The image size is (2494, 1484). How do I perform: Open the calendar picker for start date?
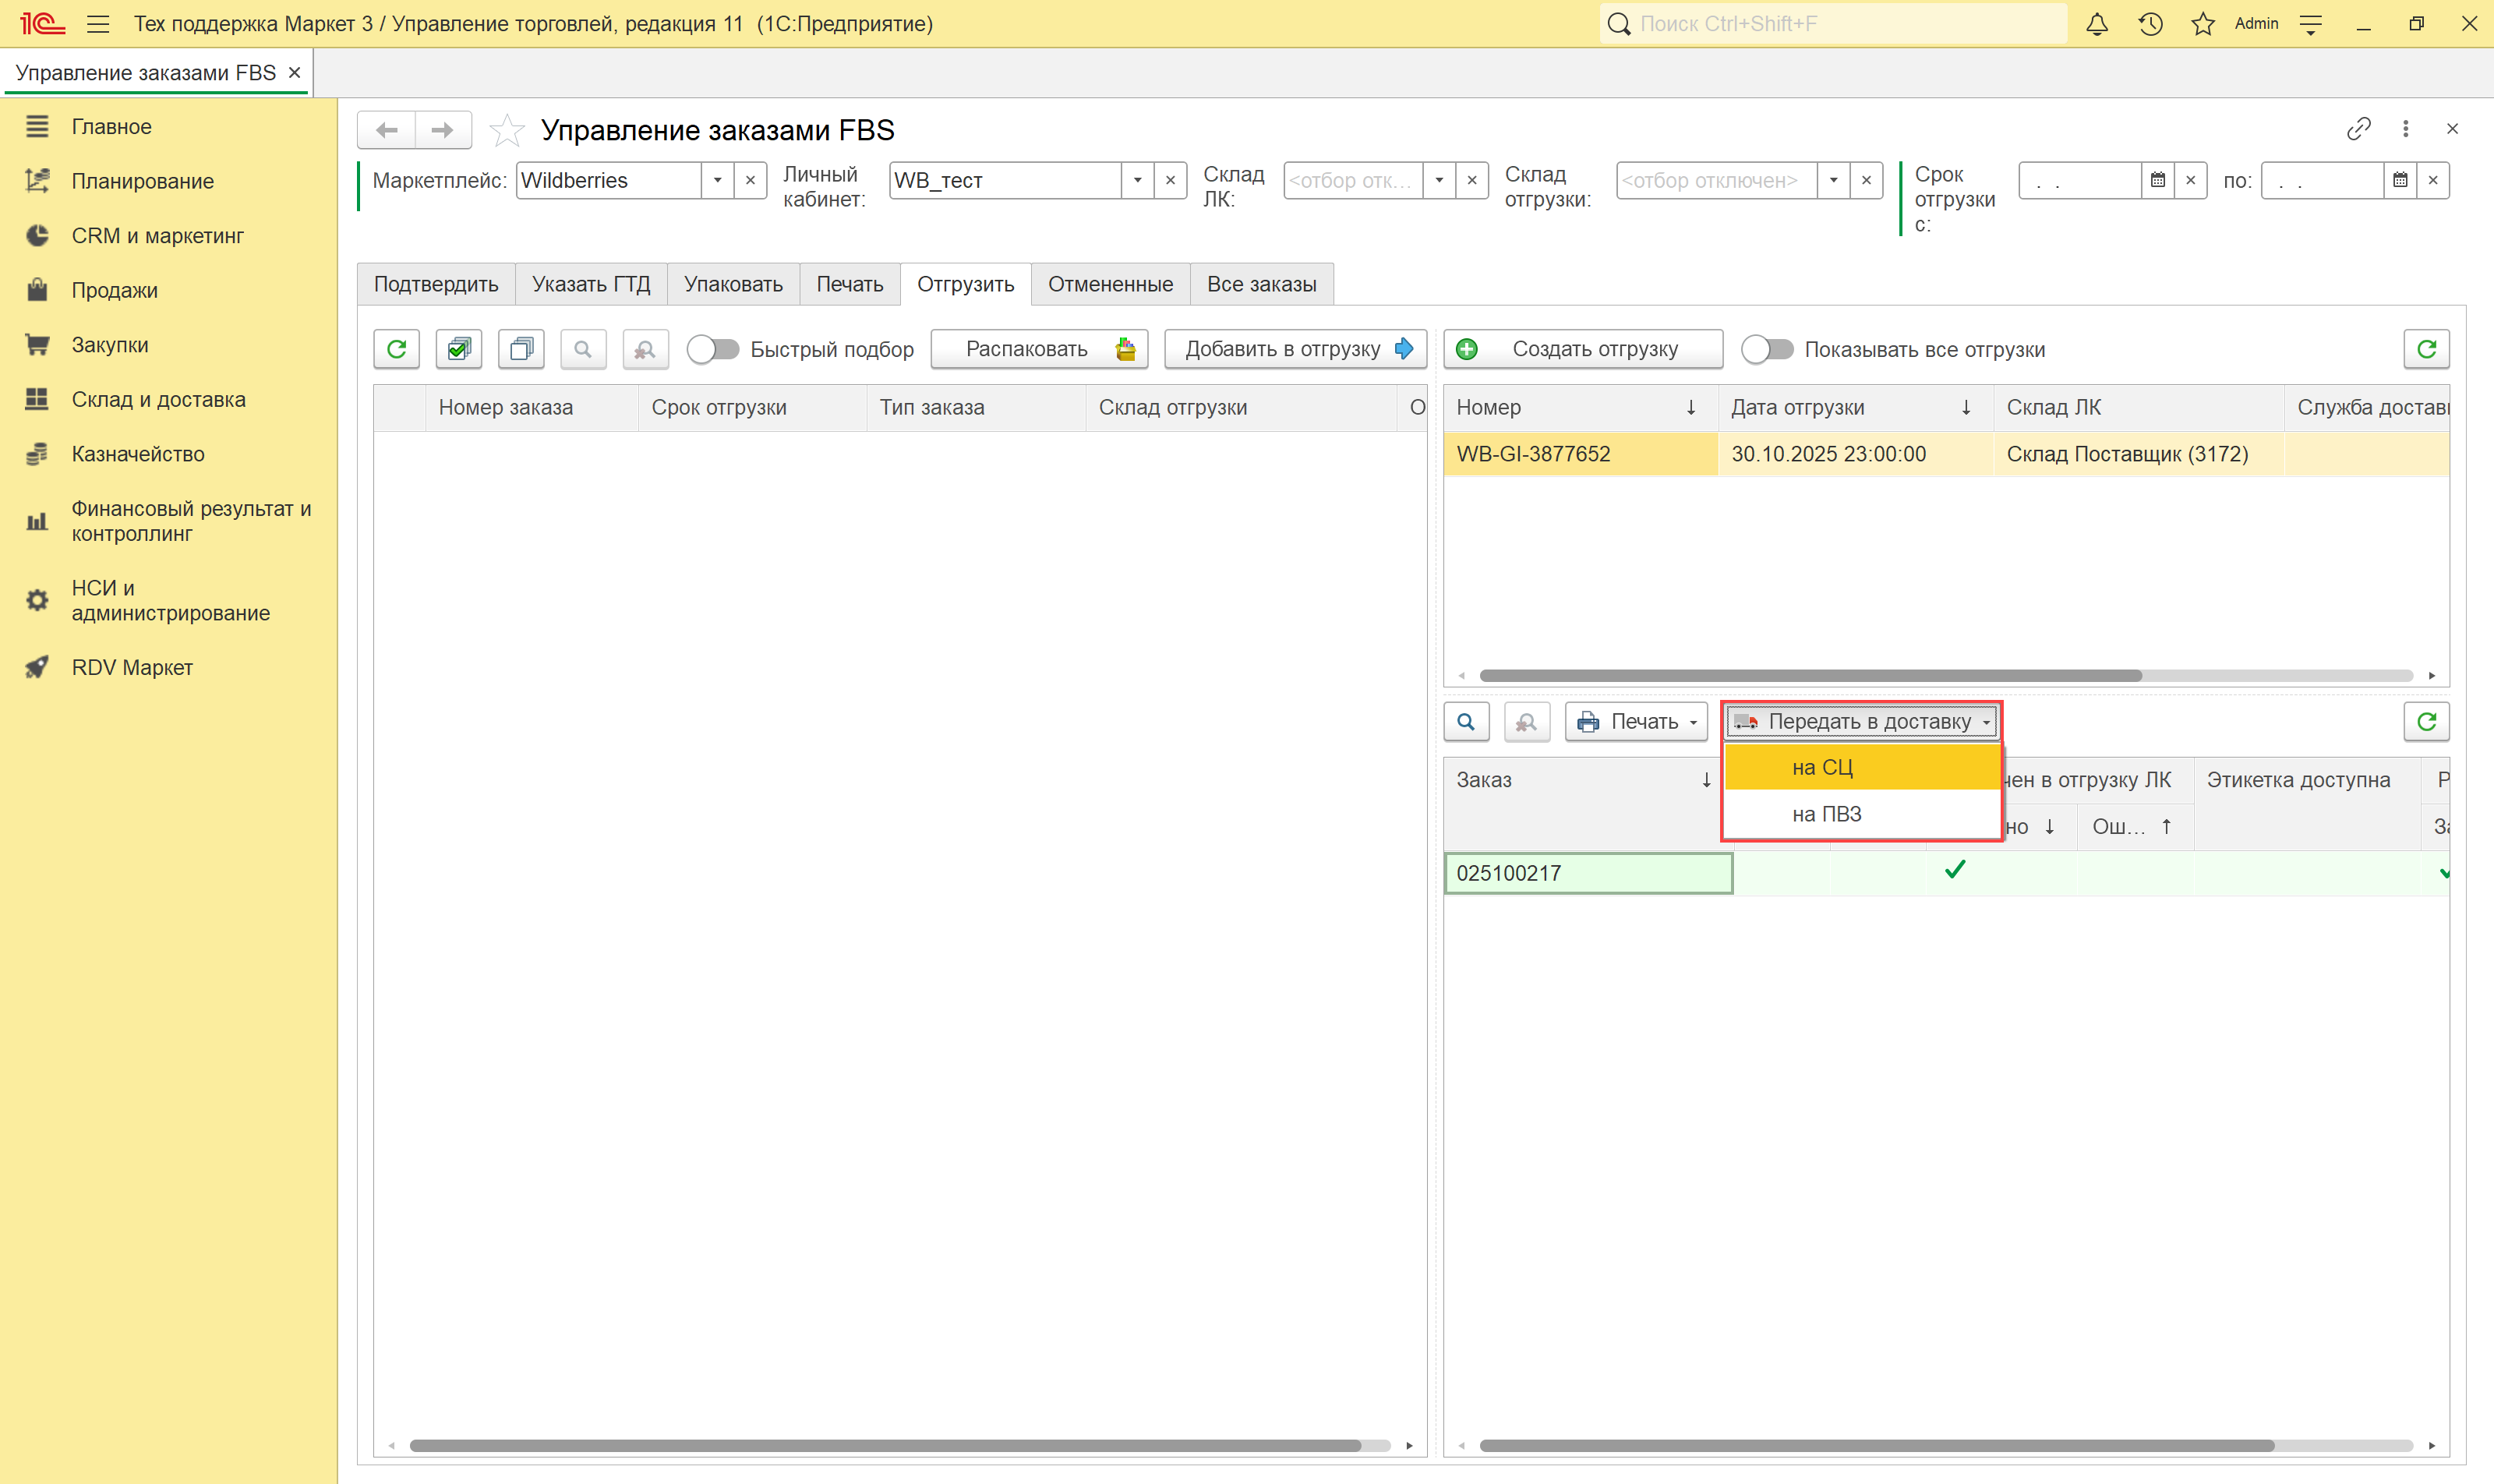2158,181
